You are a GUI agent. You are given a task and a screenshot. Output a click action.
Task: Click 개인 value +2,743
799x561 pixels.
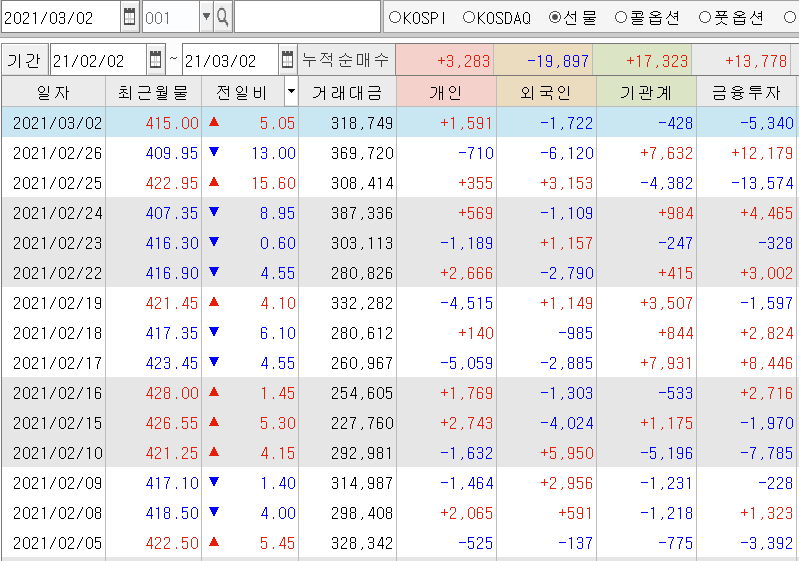coord(467,423)
